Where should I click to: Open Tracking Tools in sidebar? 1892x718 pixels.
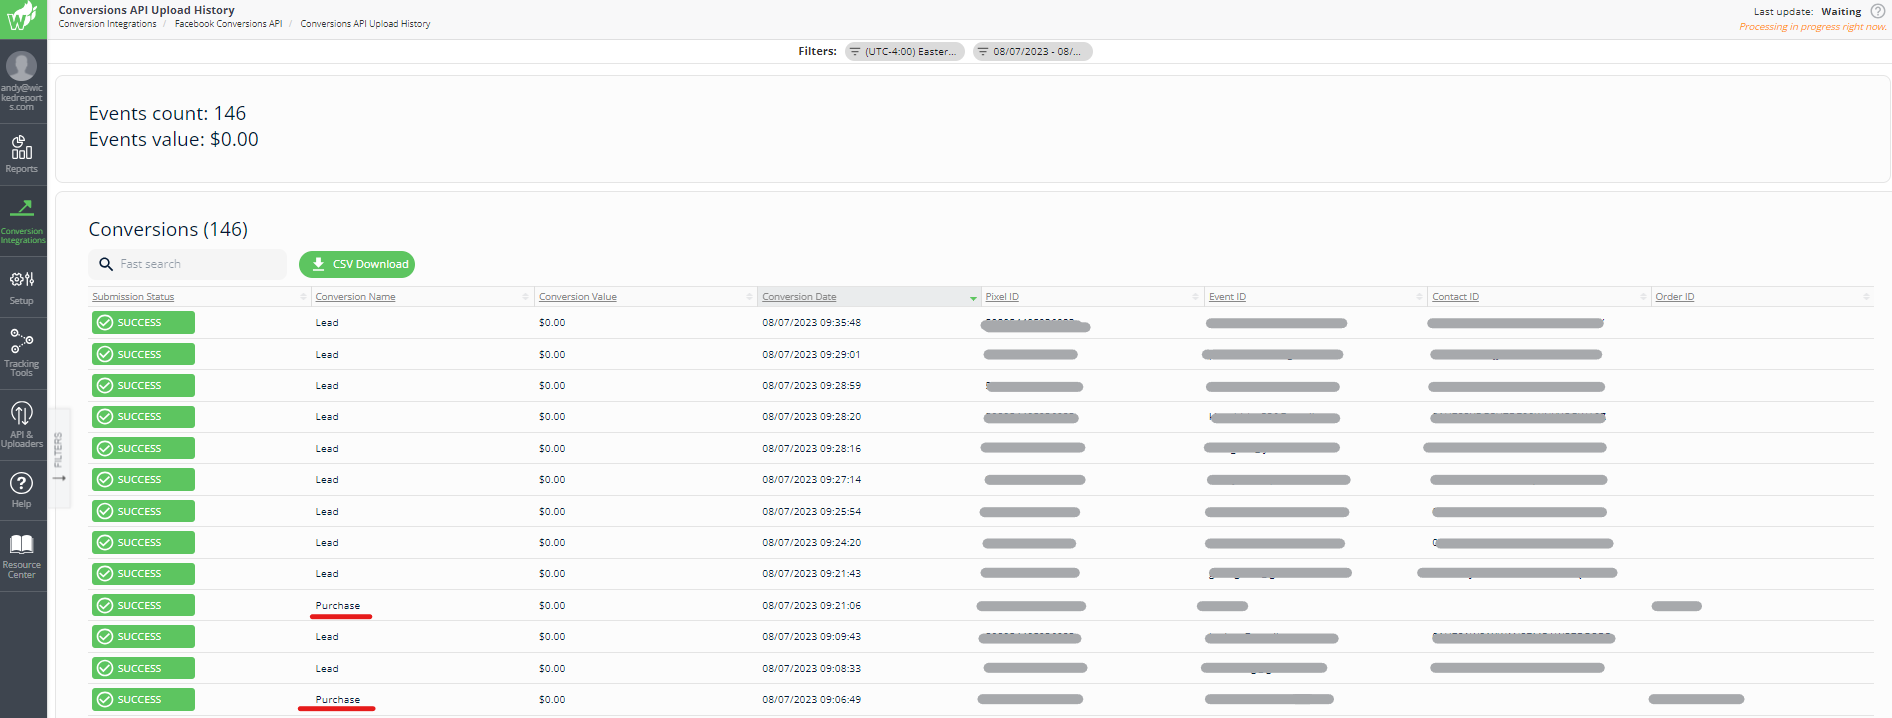tap(22, 353)
